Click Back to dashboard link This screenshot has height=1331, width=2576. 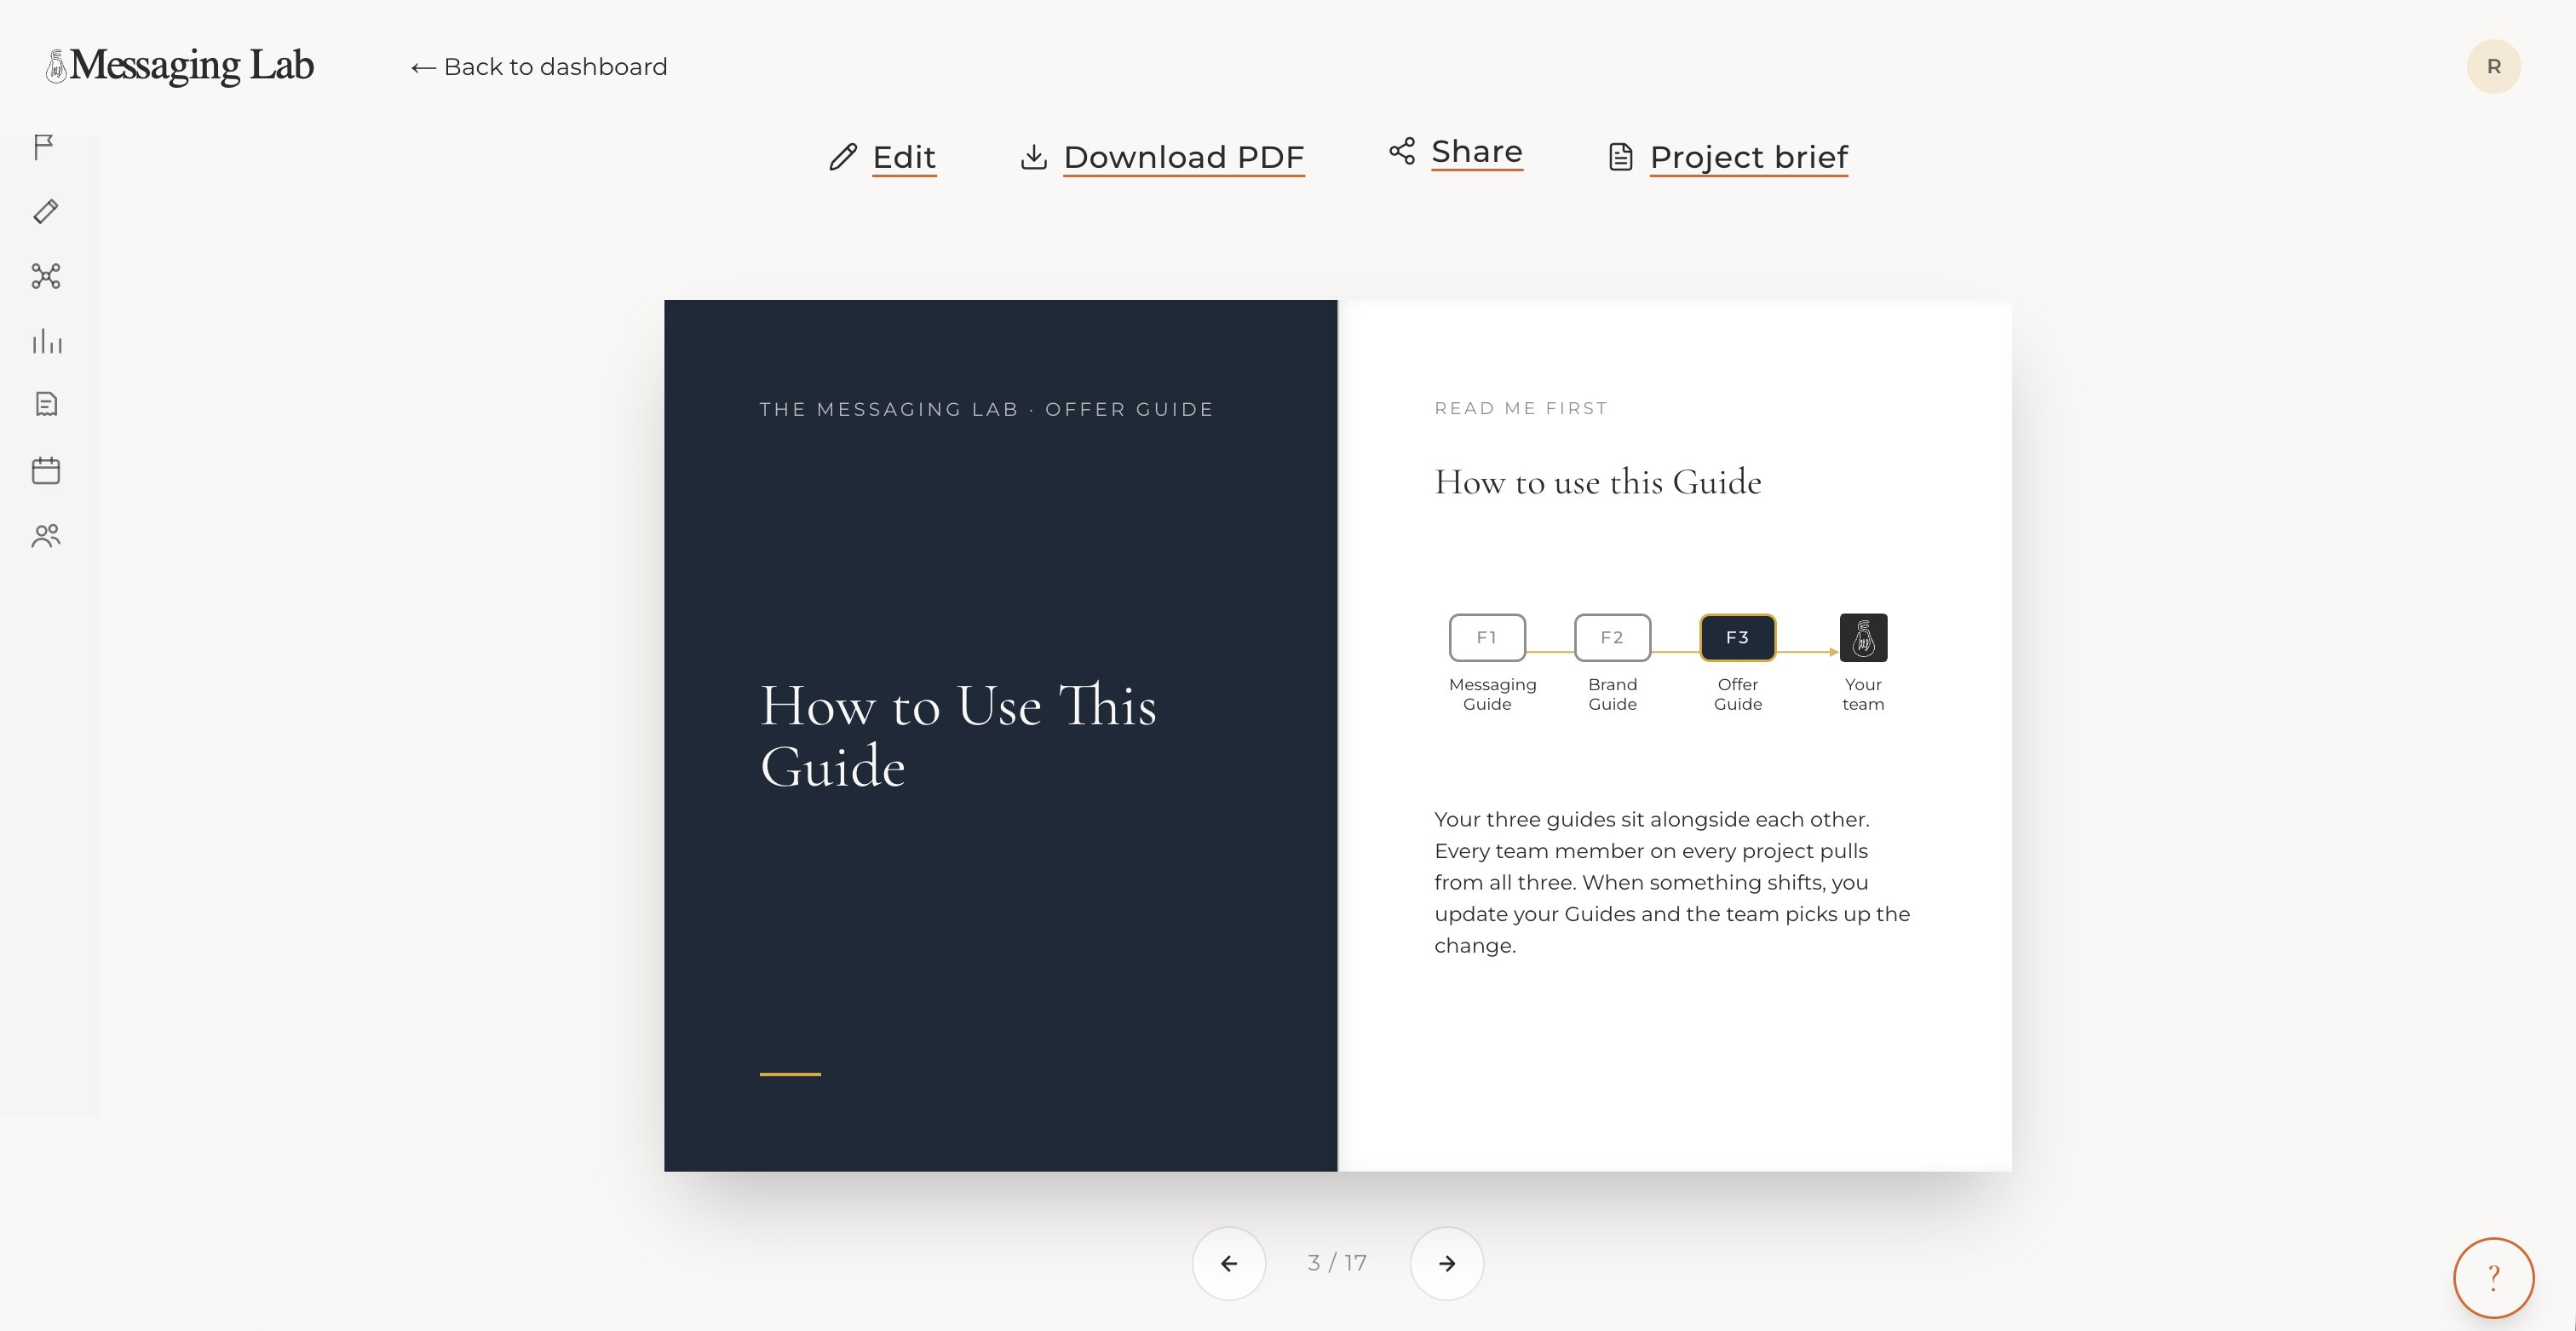pyautogui.click(x=539, y=67)
